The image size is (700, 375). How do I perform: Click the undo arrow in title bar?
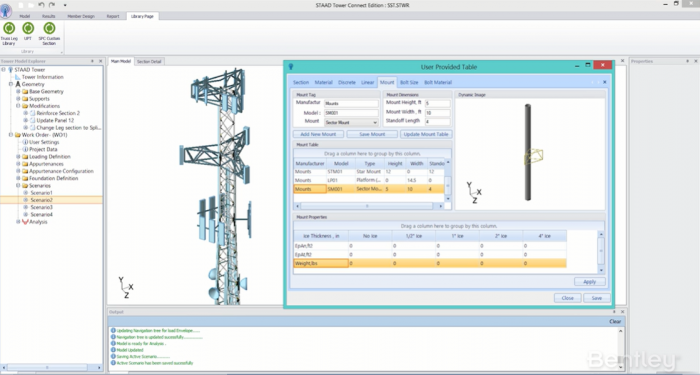41,5
